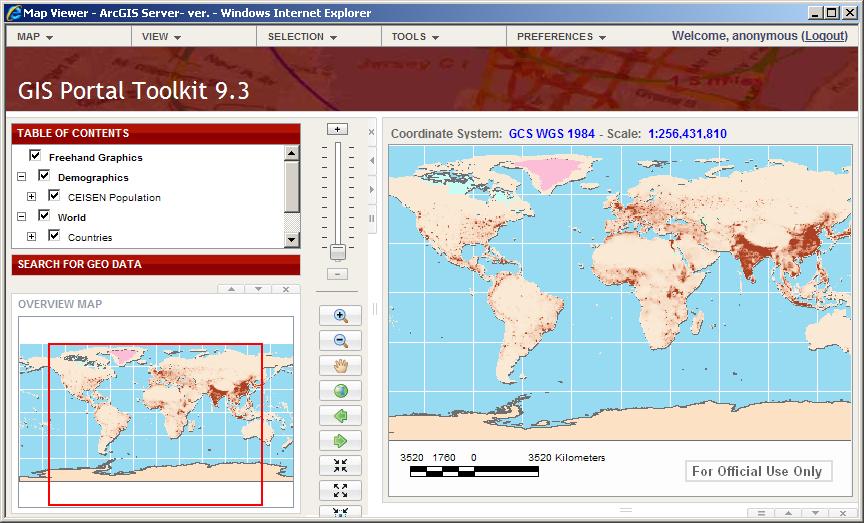Select the Zoom Out magnifier tool
The height and width of the screenshot is (523, 864).
[341, 341]
